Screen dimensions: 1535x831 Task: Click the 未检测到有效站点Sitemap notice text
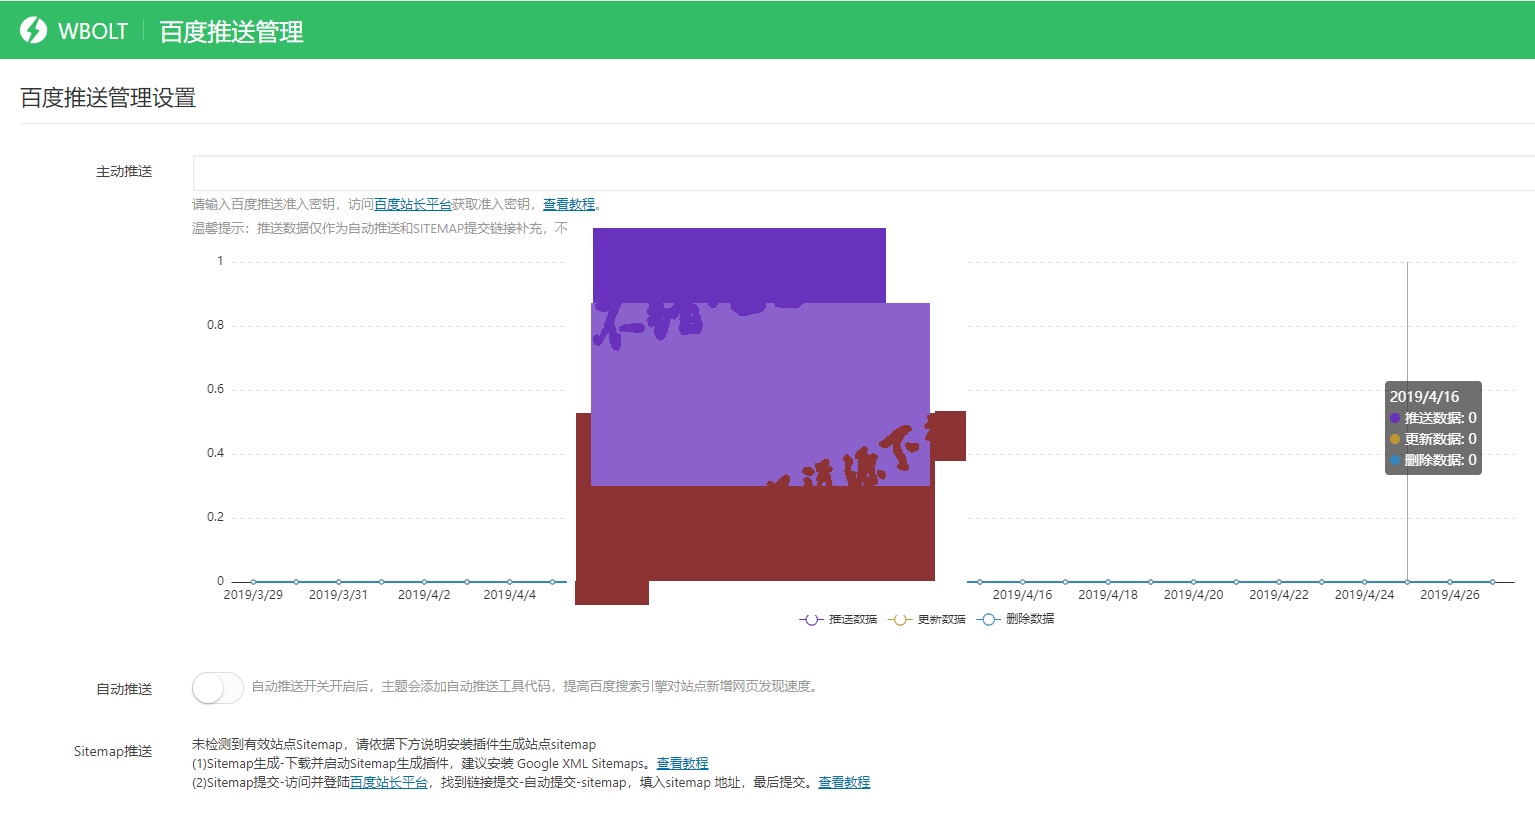pyautogui.click(x=394, y=744)
